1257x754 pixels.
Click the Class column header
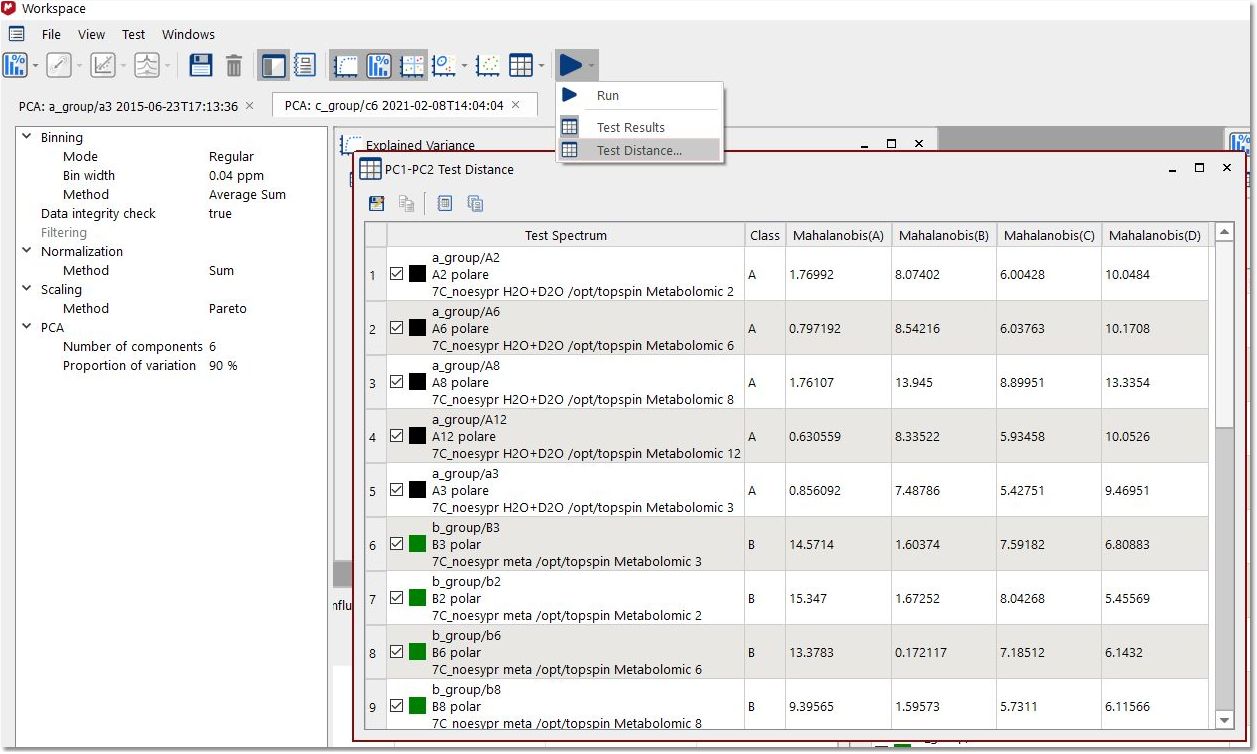(765, 235)
